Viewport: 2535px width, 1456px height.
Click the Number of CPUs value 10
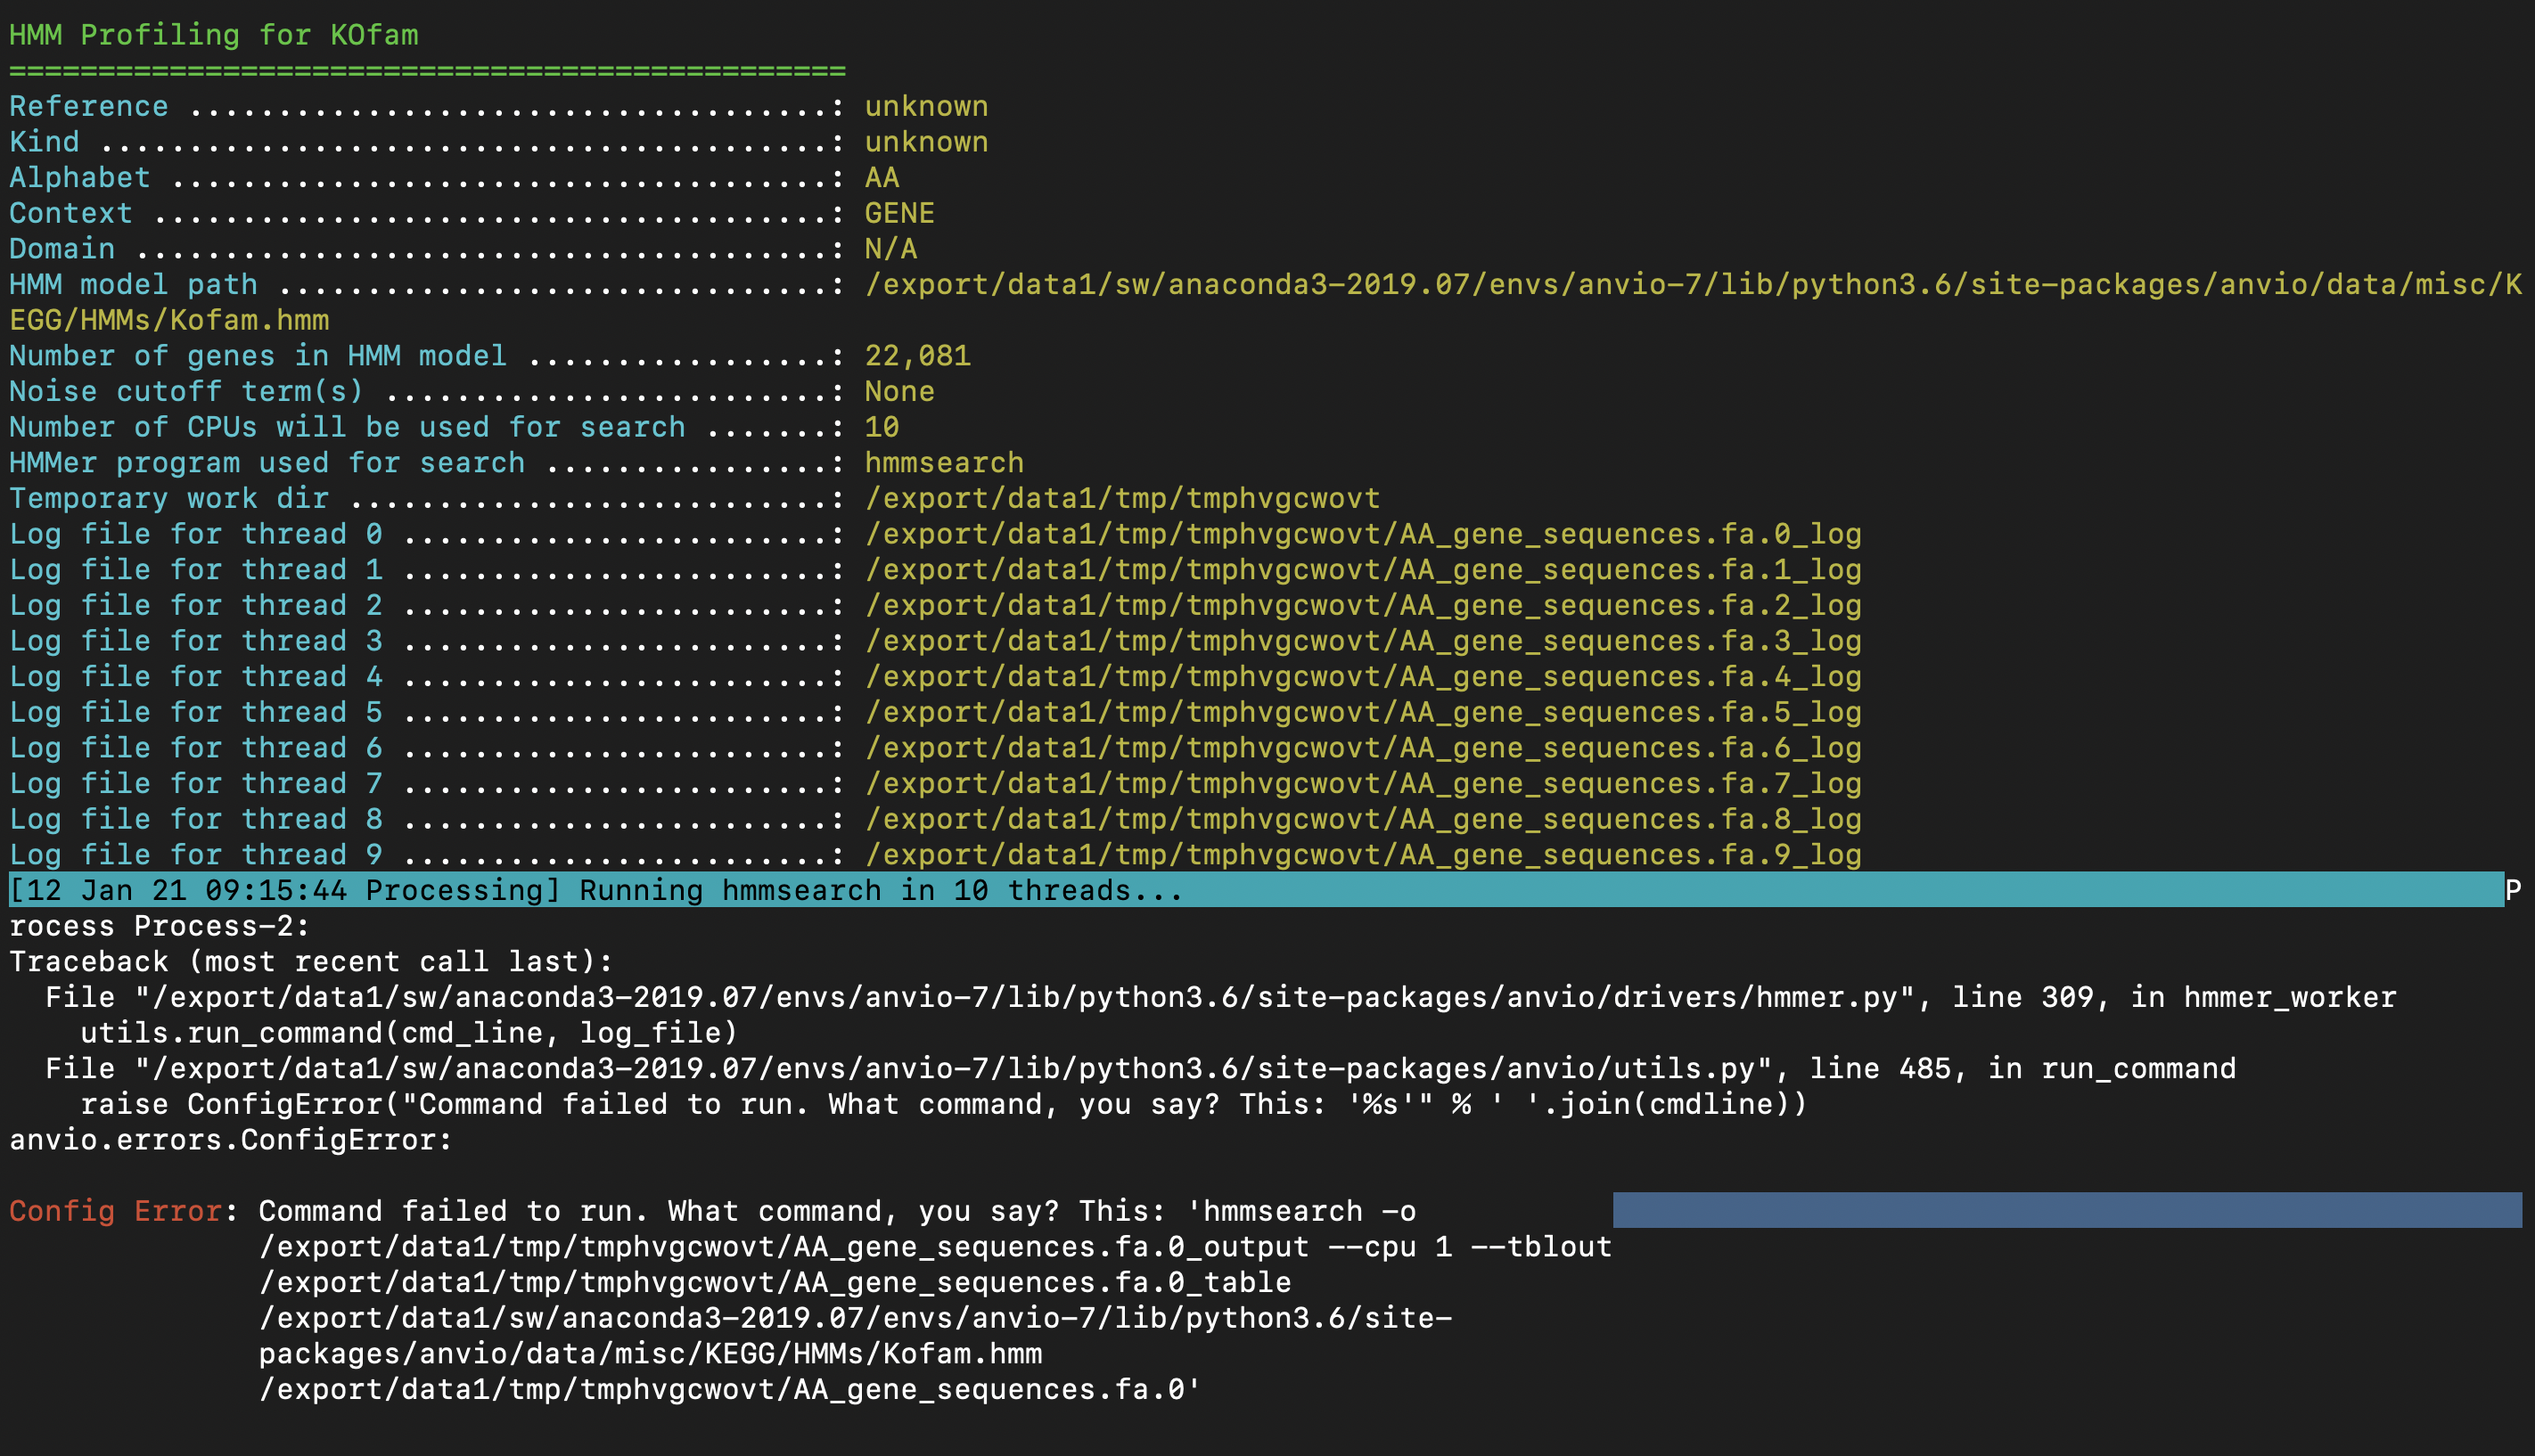(x=880, y=427)
